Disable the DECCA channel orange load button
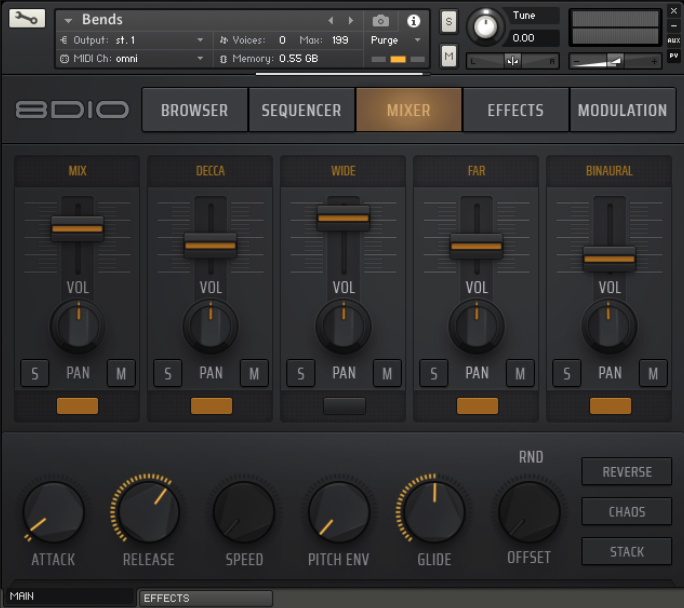Screen dimensions: 684x608 pos(211,406)
